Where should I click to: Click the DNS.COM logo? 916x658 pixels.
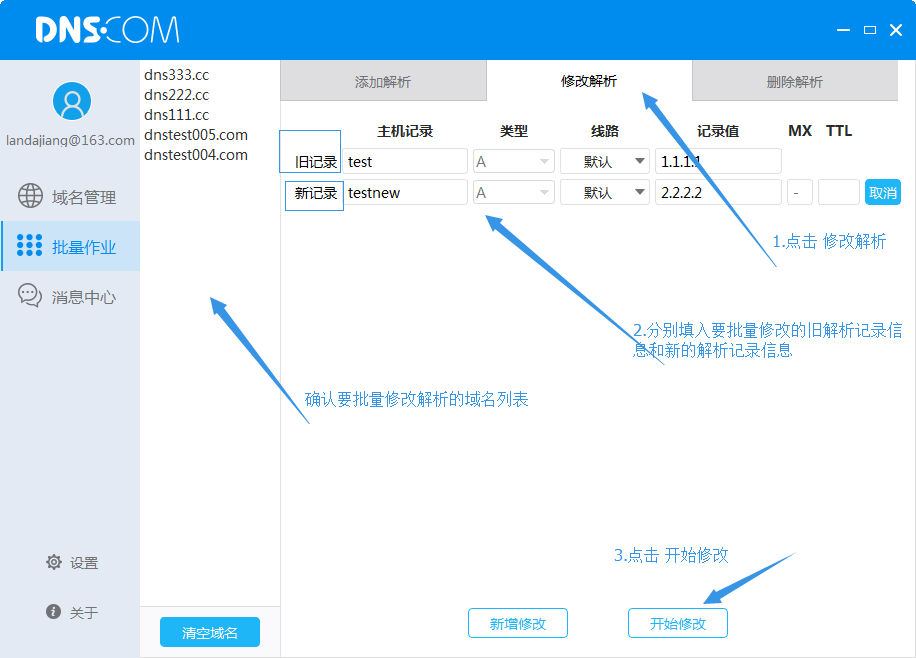[107, 30]
